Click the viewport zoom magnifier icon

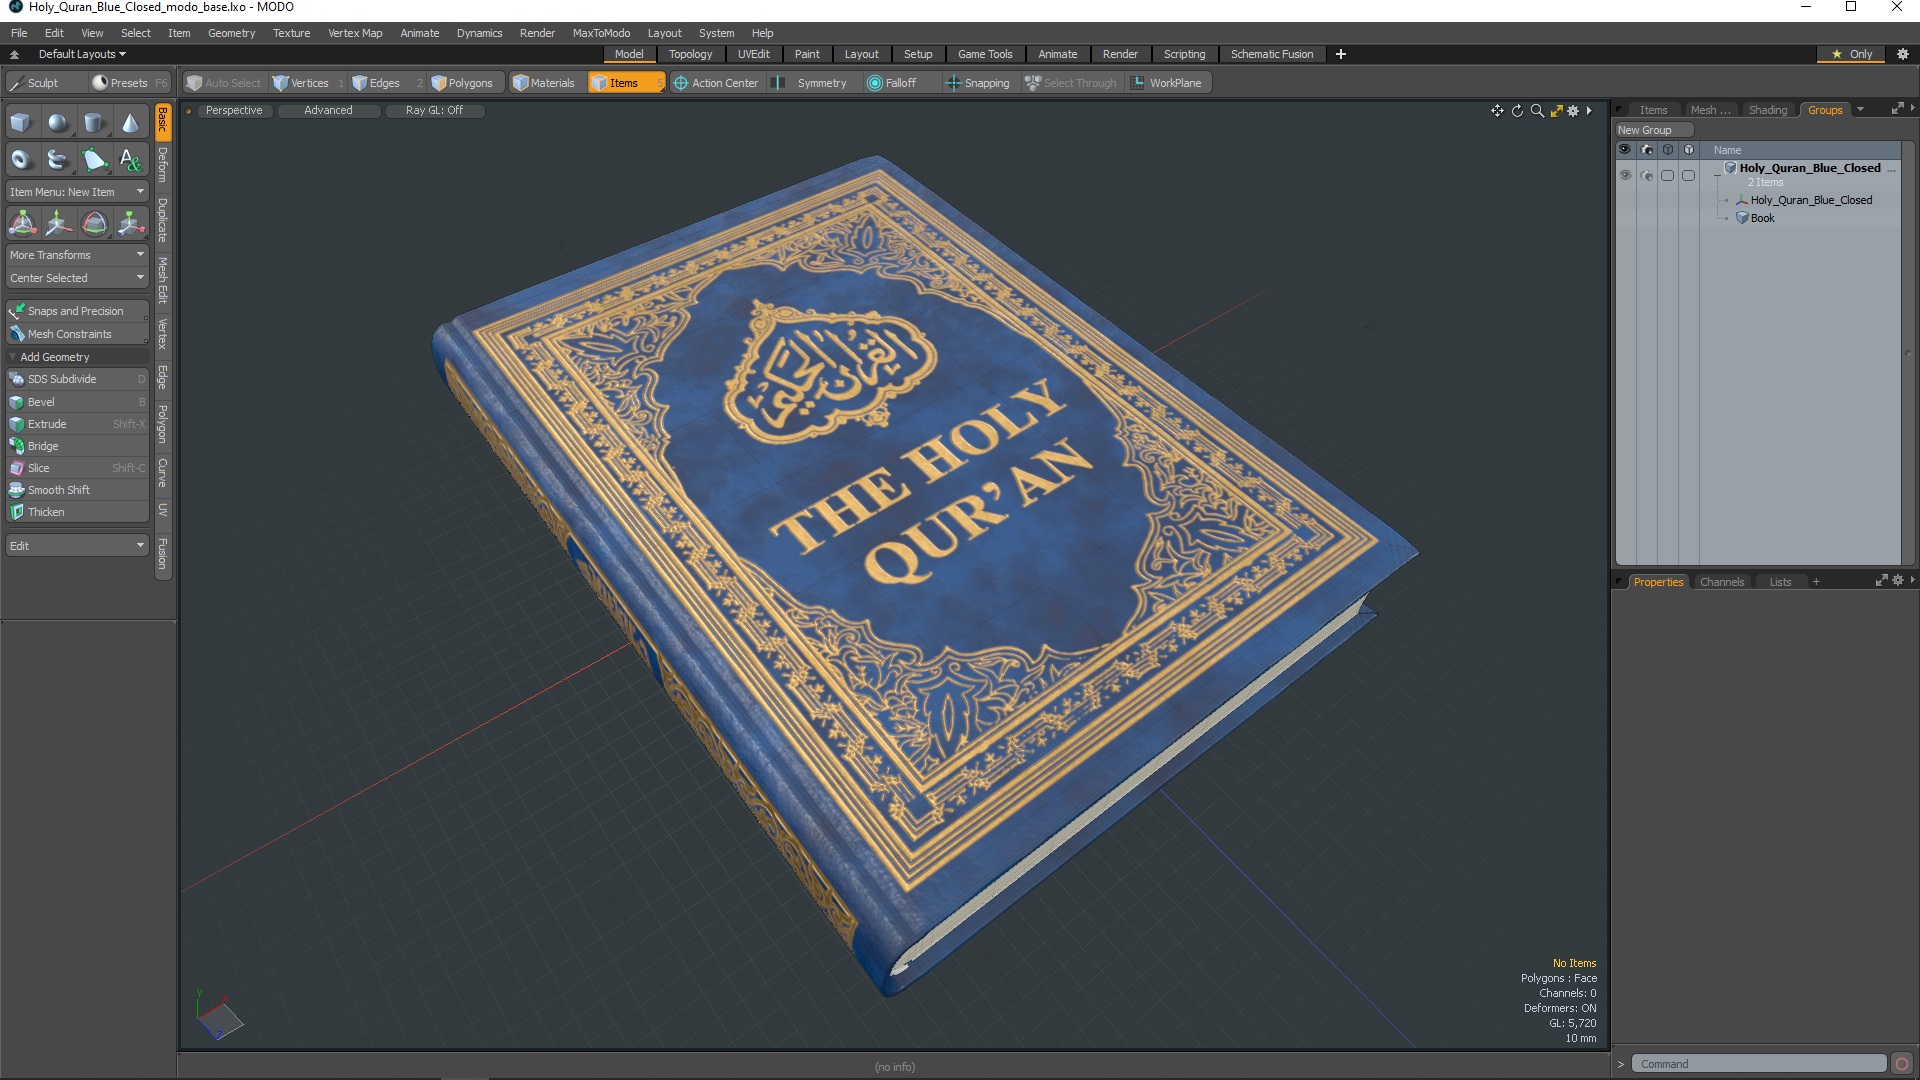(x=1537, y=111)
